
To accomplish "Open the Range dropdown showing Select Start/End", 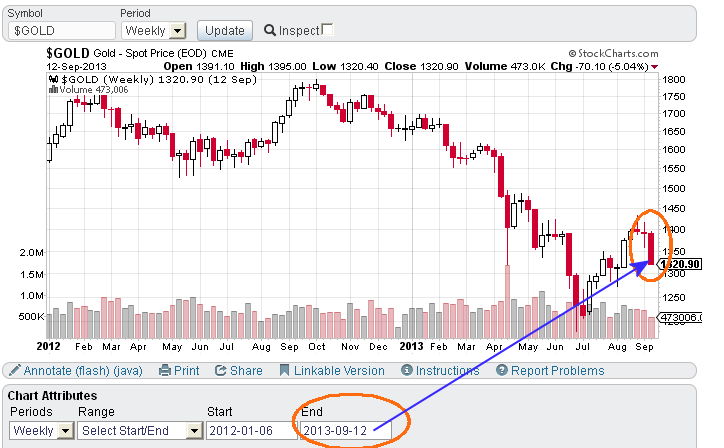I will 140,431.
